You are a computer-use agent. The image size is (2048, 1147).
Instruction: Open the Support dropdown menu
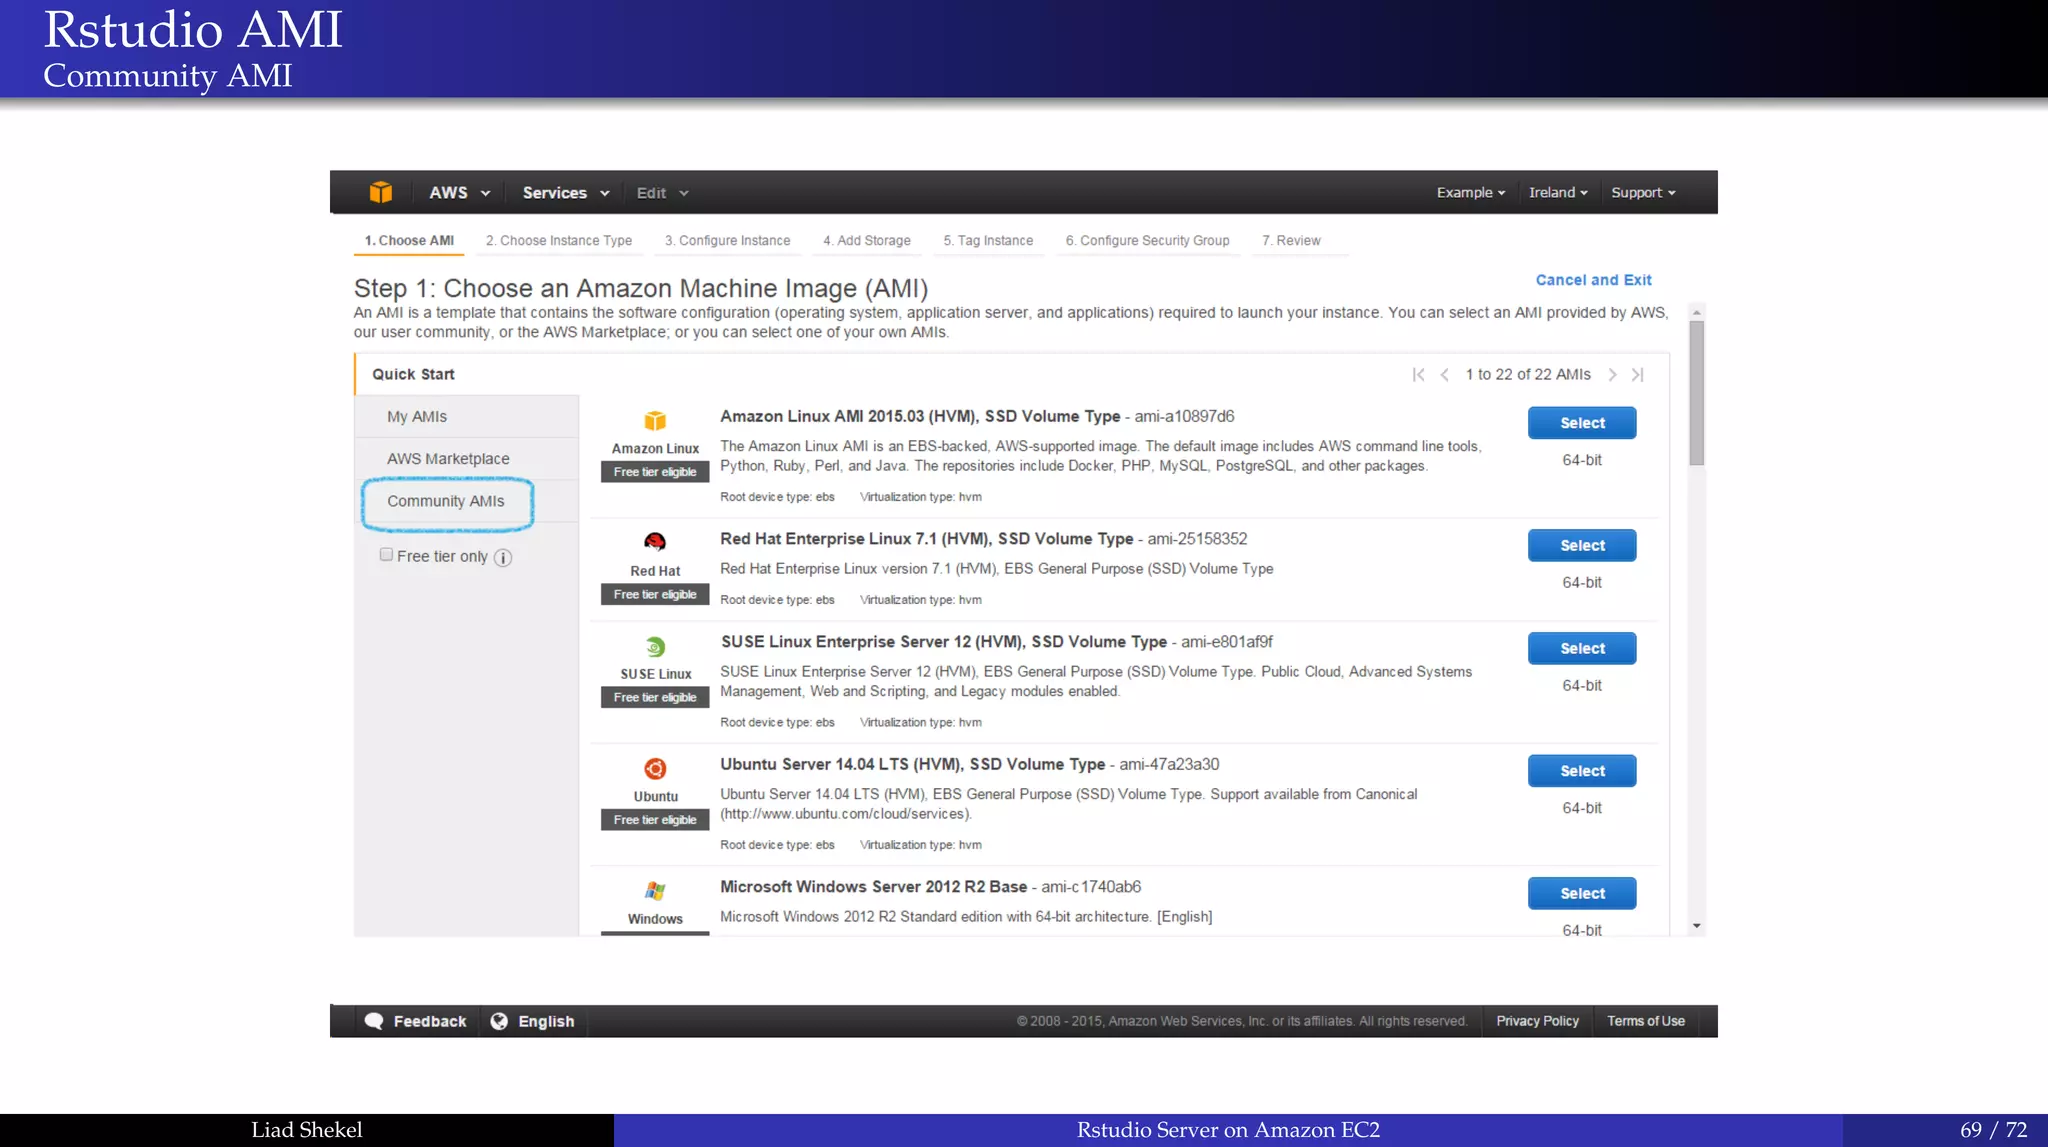point(1643,193)
